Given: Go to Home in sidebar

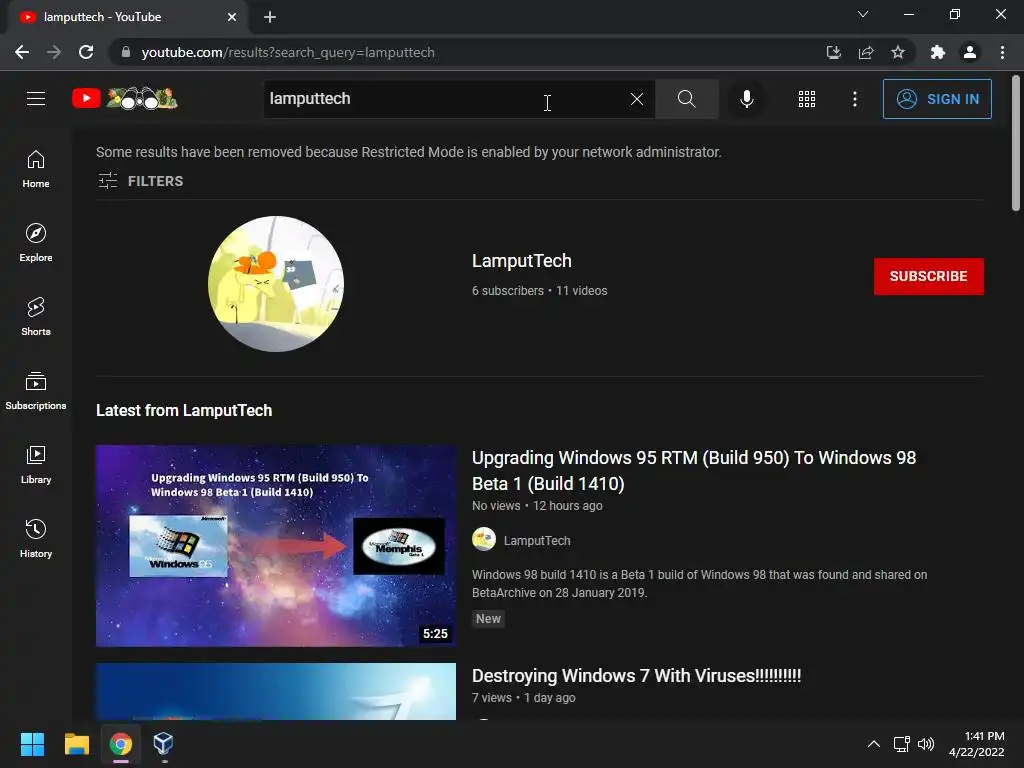Looking at the screenshot, I should 36,169.
